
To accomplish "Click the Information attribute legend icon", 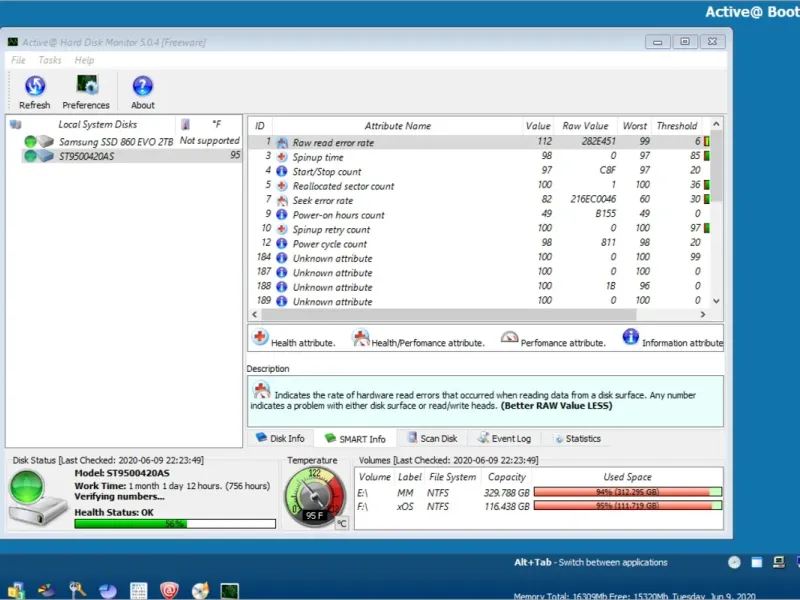I will [631, 337].
